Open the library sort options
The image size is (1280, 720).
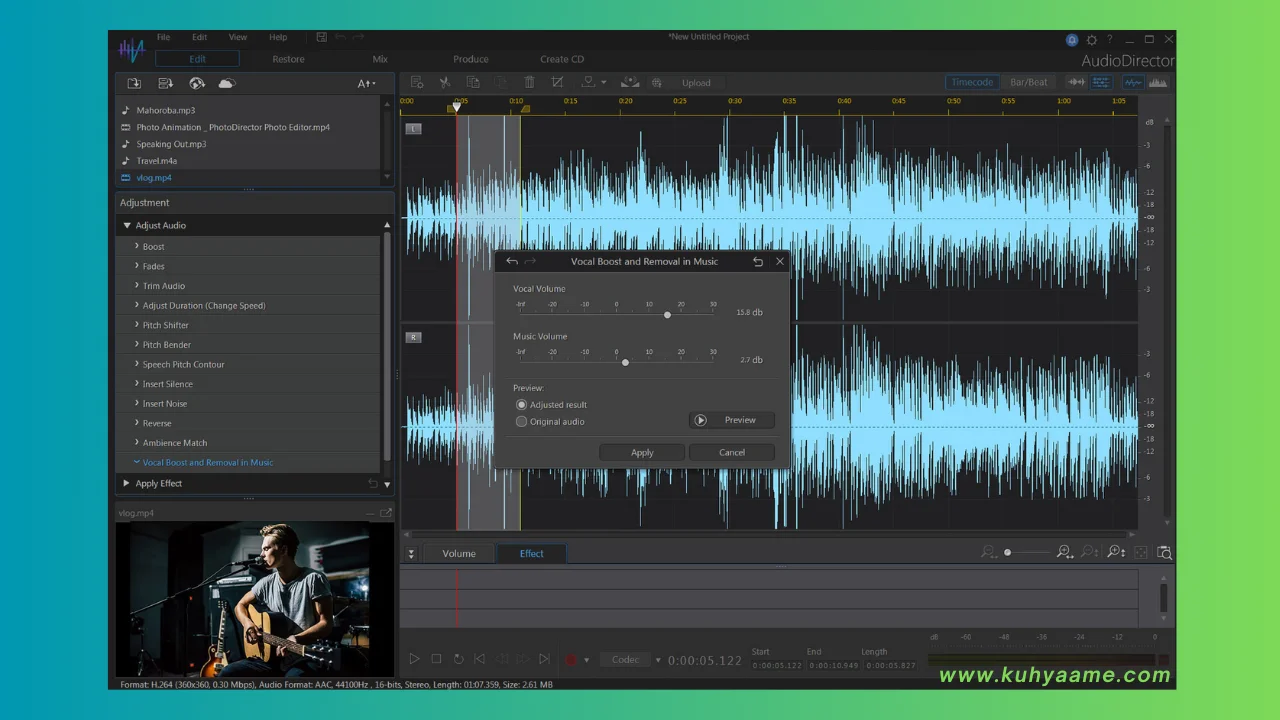[x=366, y=83]
